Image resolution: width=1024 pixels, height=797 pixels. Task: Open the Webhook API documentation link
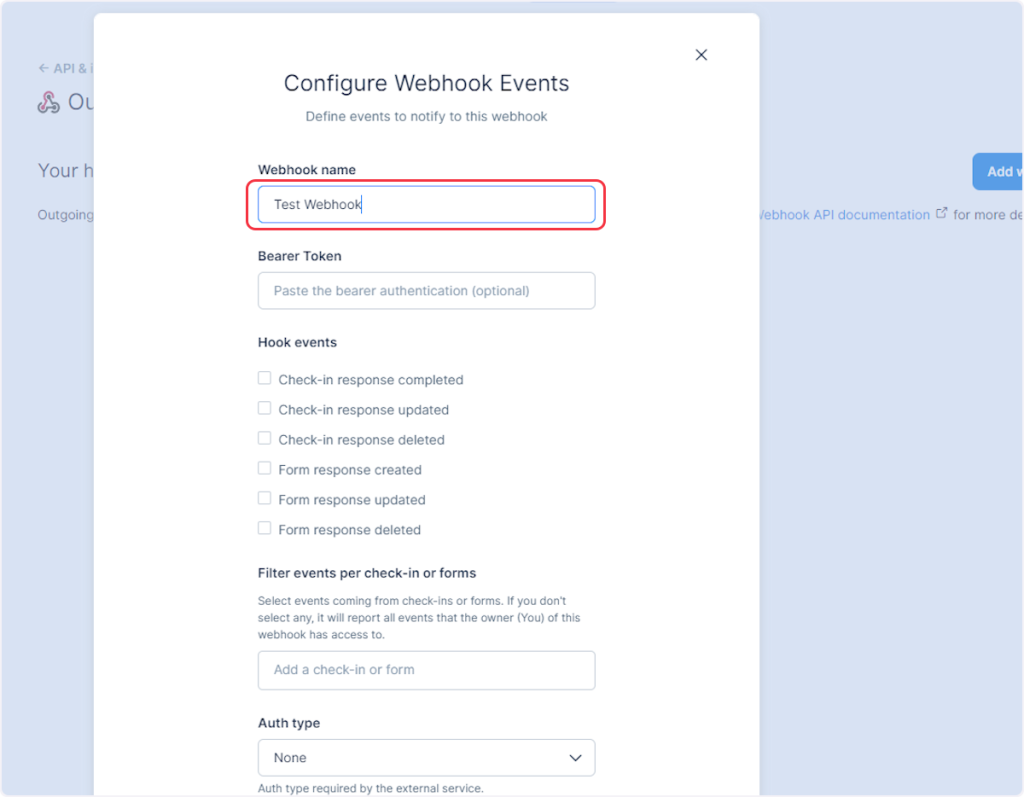pos(842,214)
